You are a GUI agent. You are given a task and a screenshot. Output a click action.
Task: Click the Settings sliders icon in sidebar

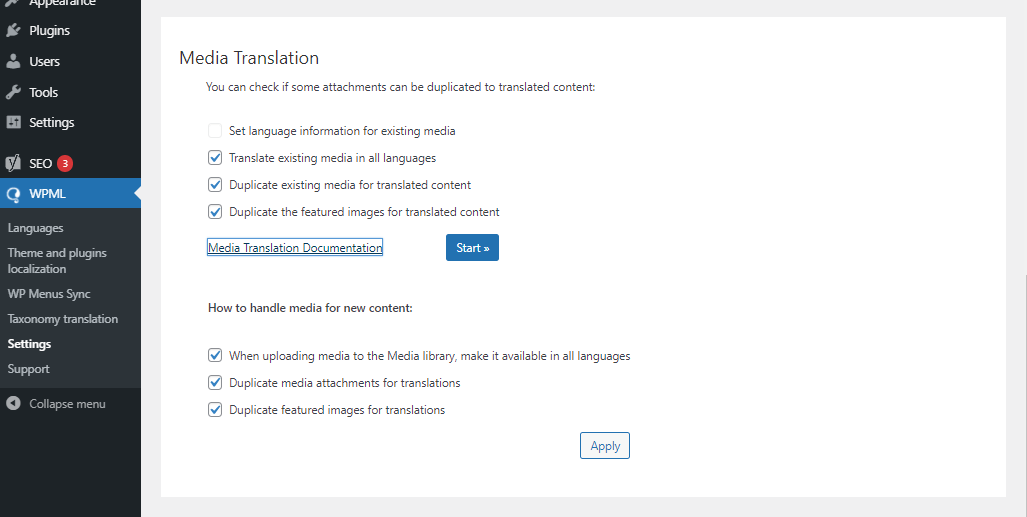[x=13, y=122]
